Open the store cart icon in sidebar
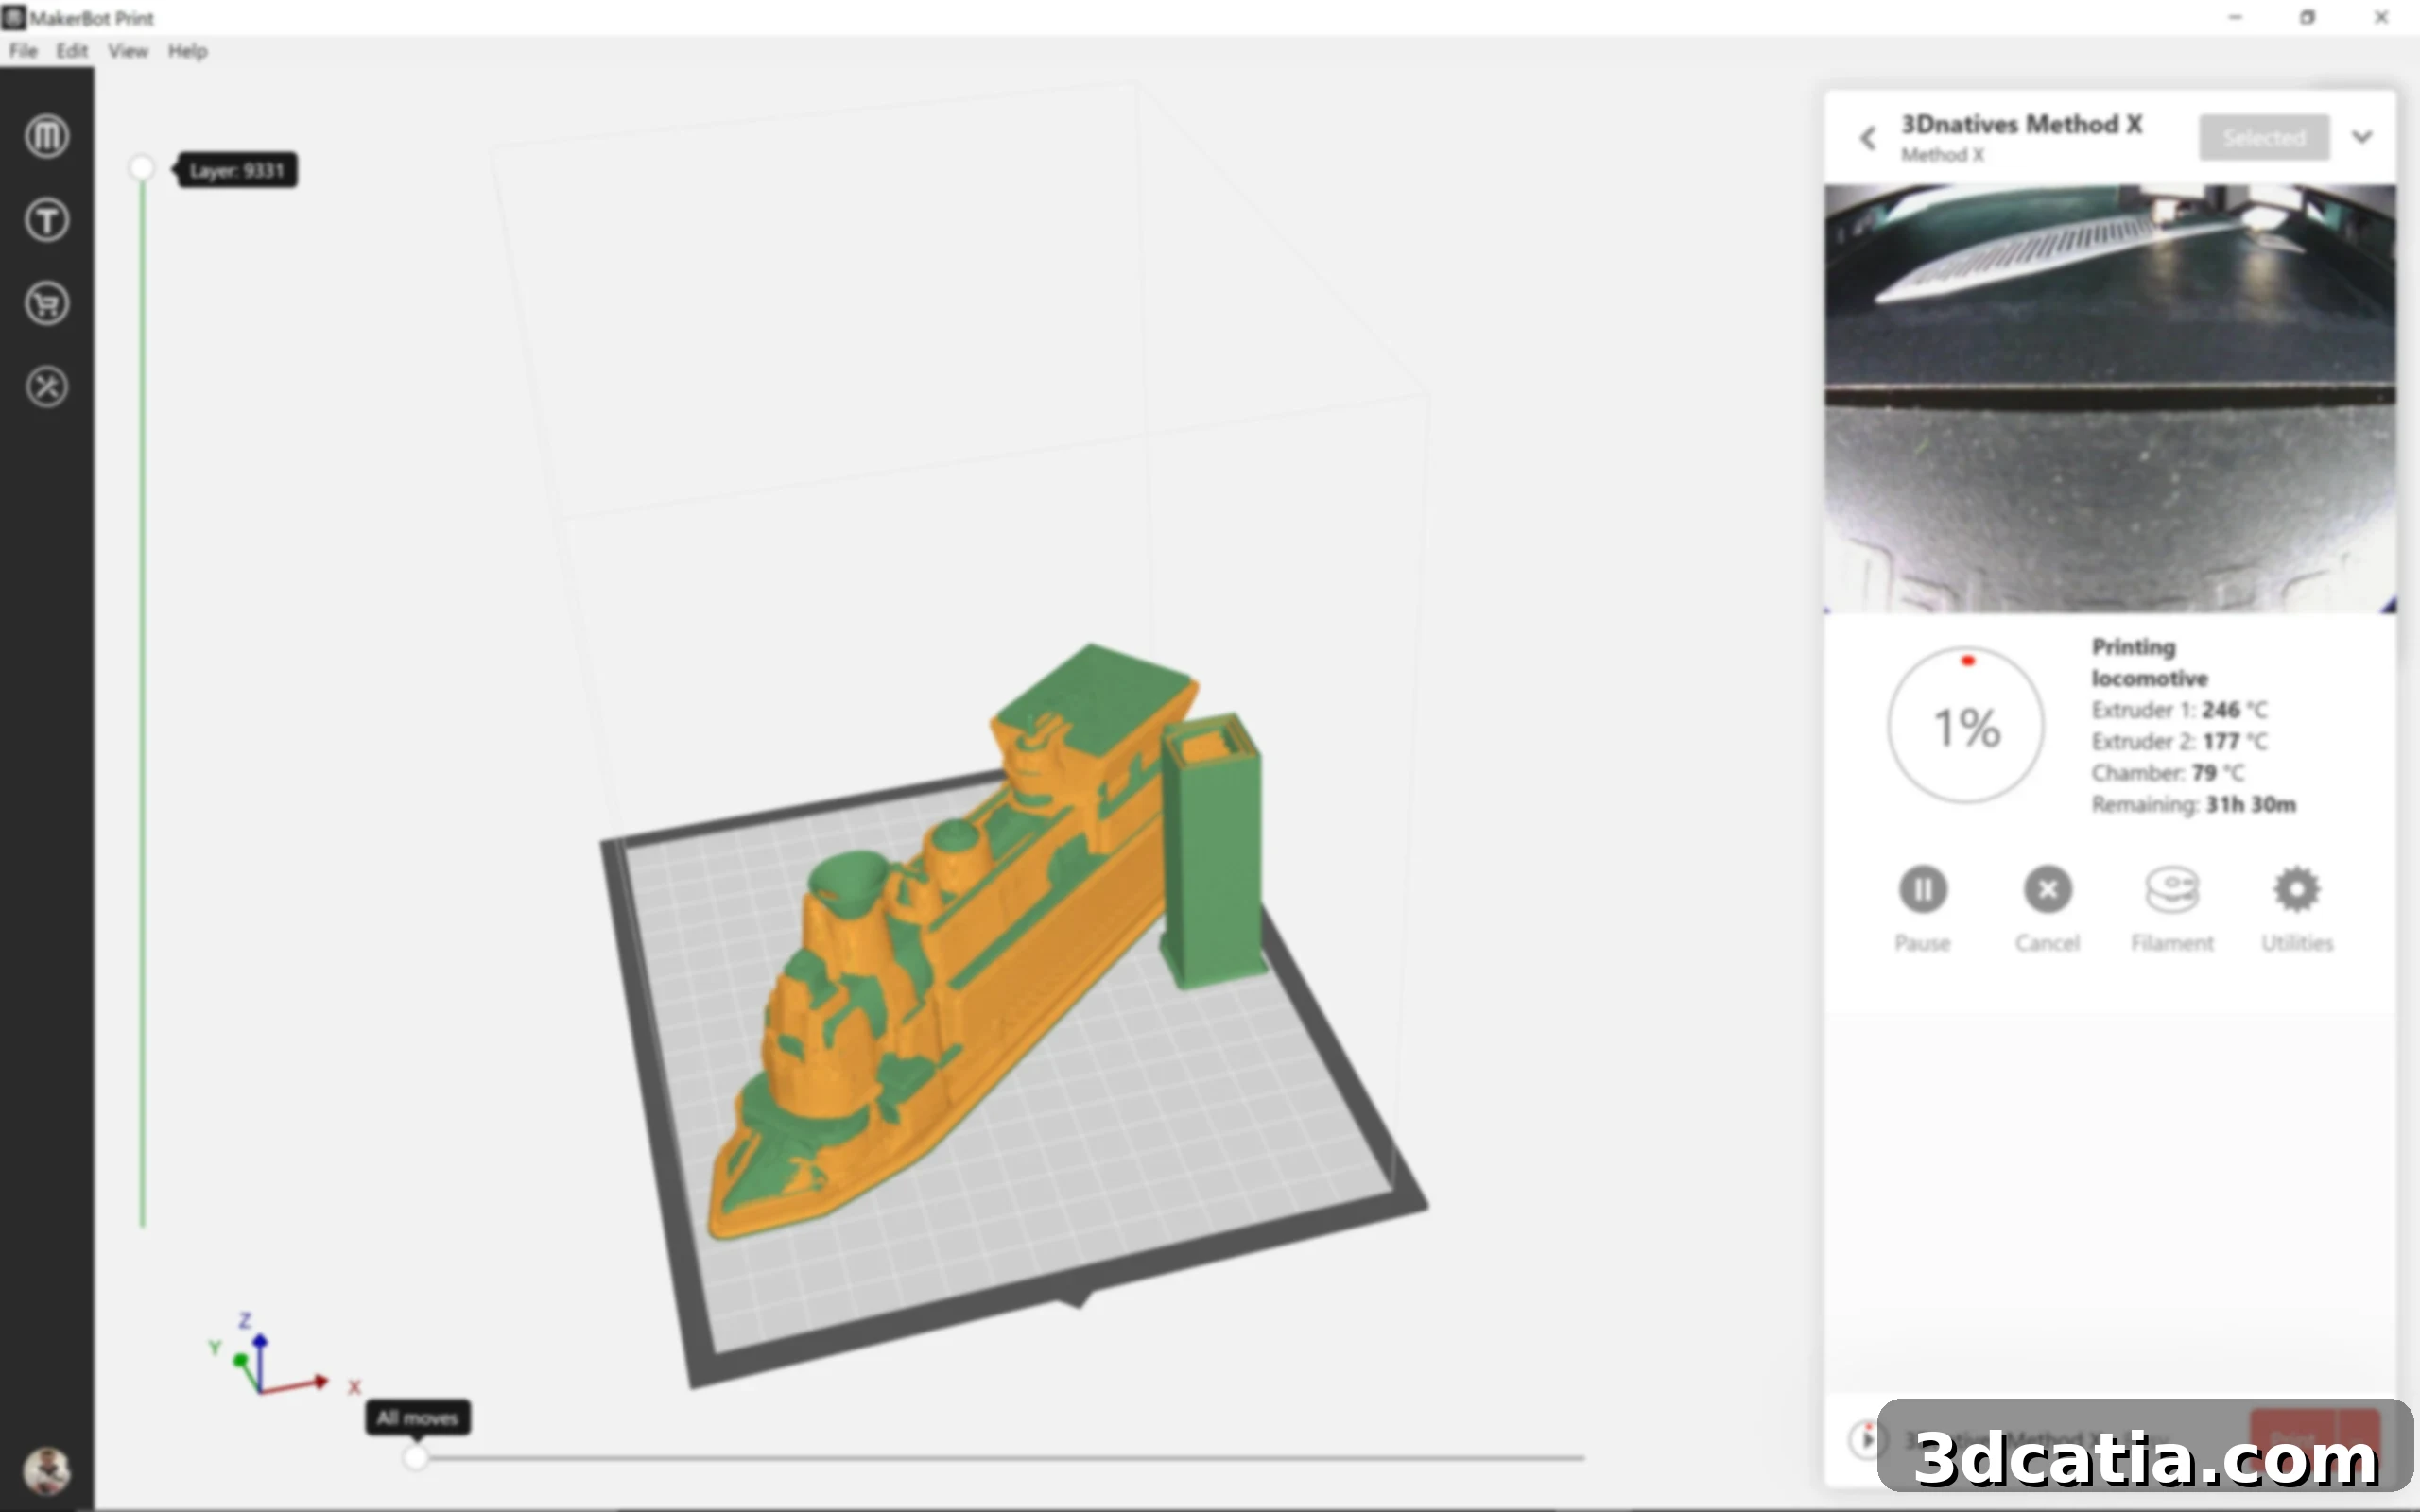 (x=47, y=303)
